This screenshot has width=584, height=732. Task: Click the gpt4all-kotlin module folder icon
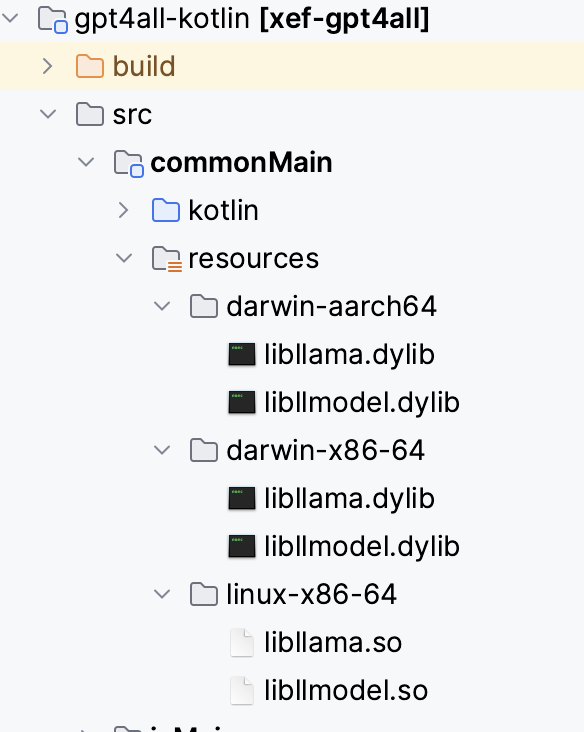click(53, 20)
